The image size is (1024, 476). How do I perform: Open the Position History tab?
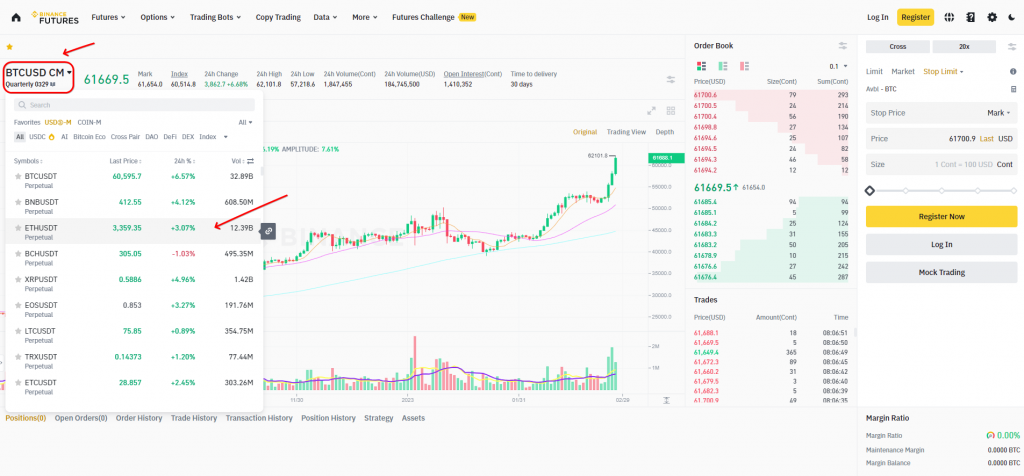pyautogui.click(x=328, y=418)
